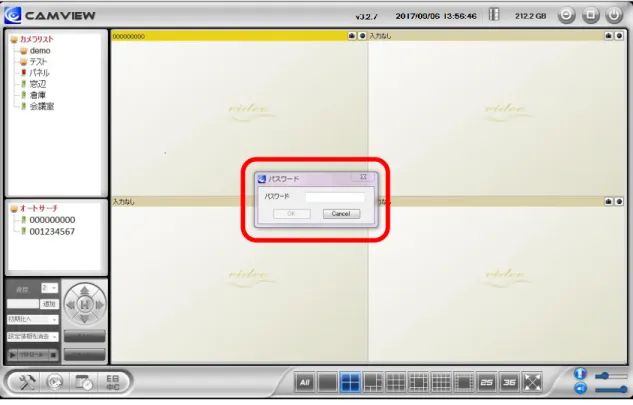Click the greyed OK button in password dialog
The height and width of the screenshot is (405, 633).
tap(291, 214)
